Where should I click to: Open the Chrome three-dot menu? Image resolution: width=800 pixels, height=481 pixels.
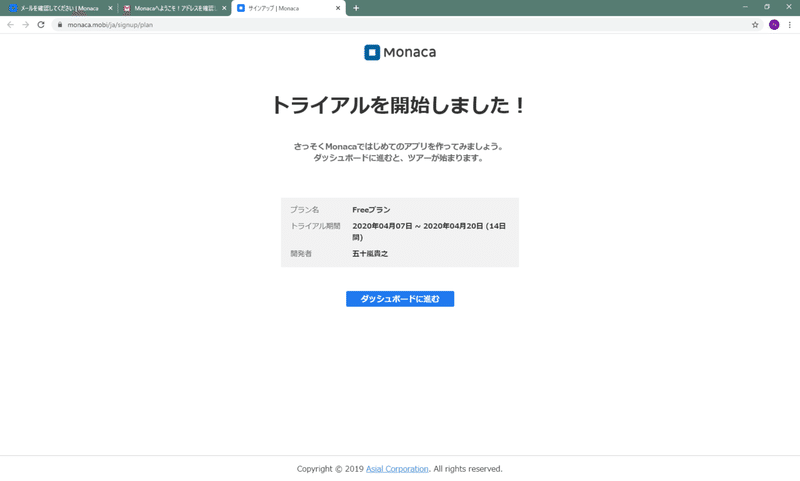pyautogui.click(x=789, y=24)
